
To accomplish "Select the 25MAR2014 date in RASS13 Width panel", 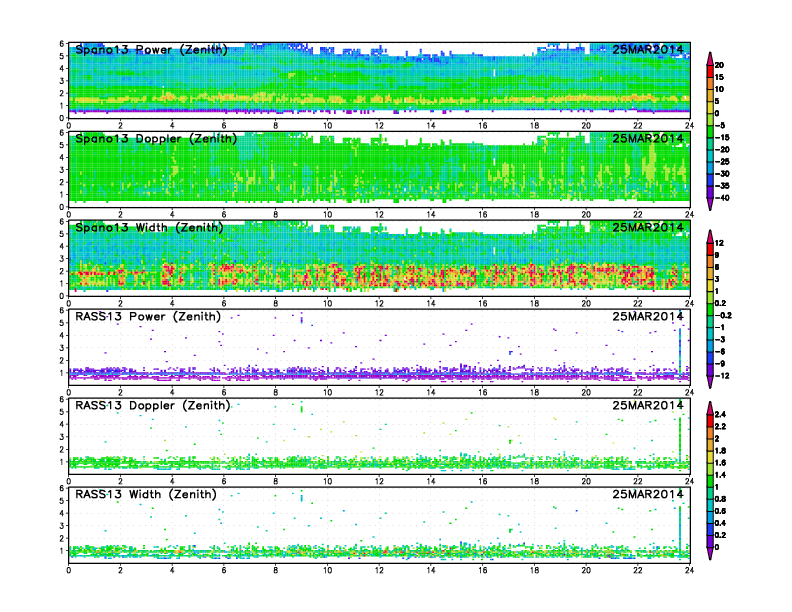I will (x=648, y=494).
